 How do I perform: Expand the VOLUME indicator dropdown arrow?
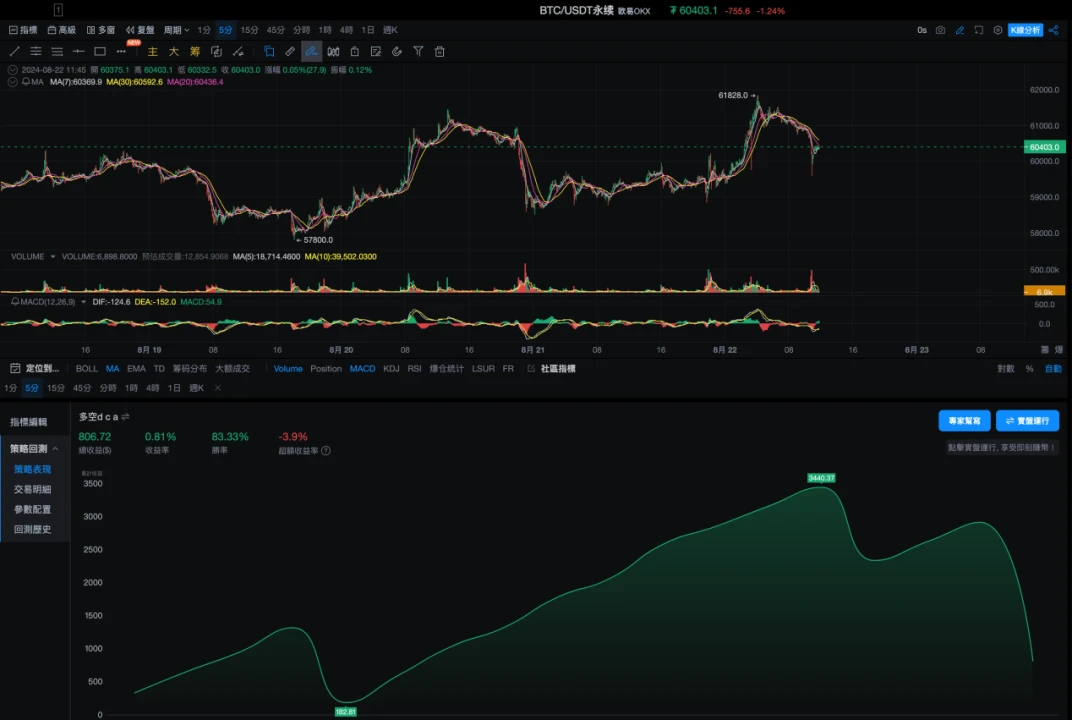pos(52,257)
